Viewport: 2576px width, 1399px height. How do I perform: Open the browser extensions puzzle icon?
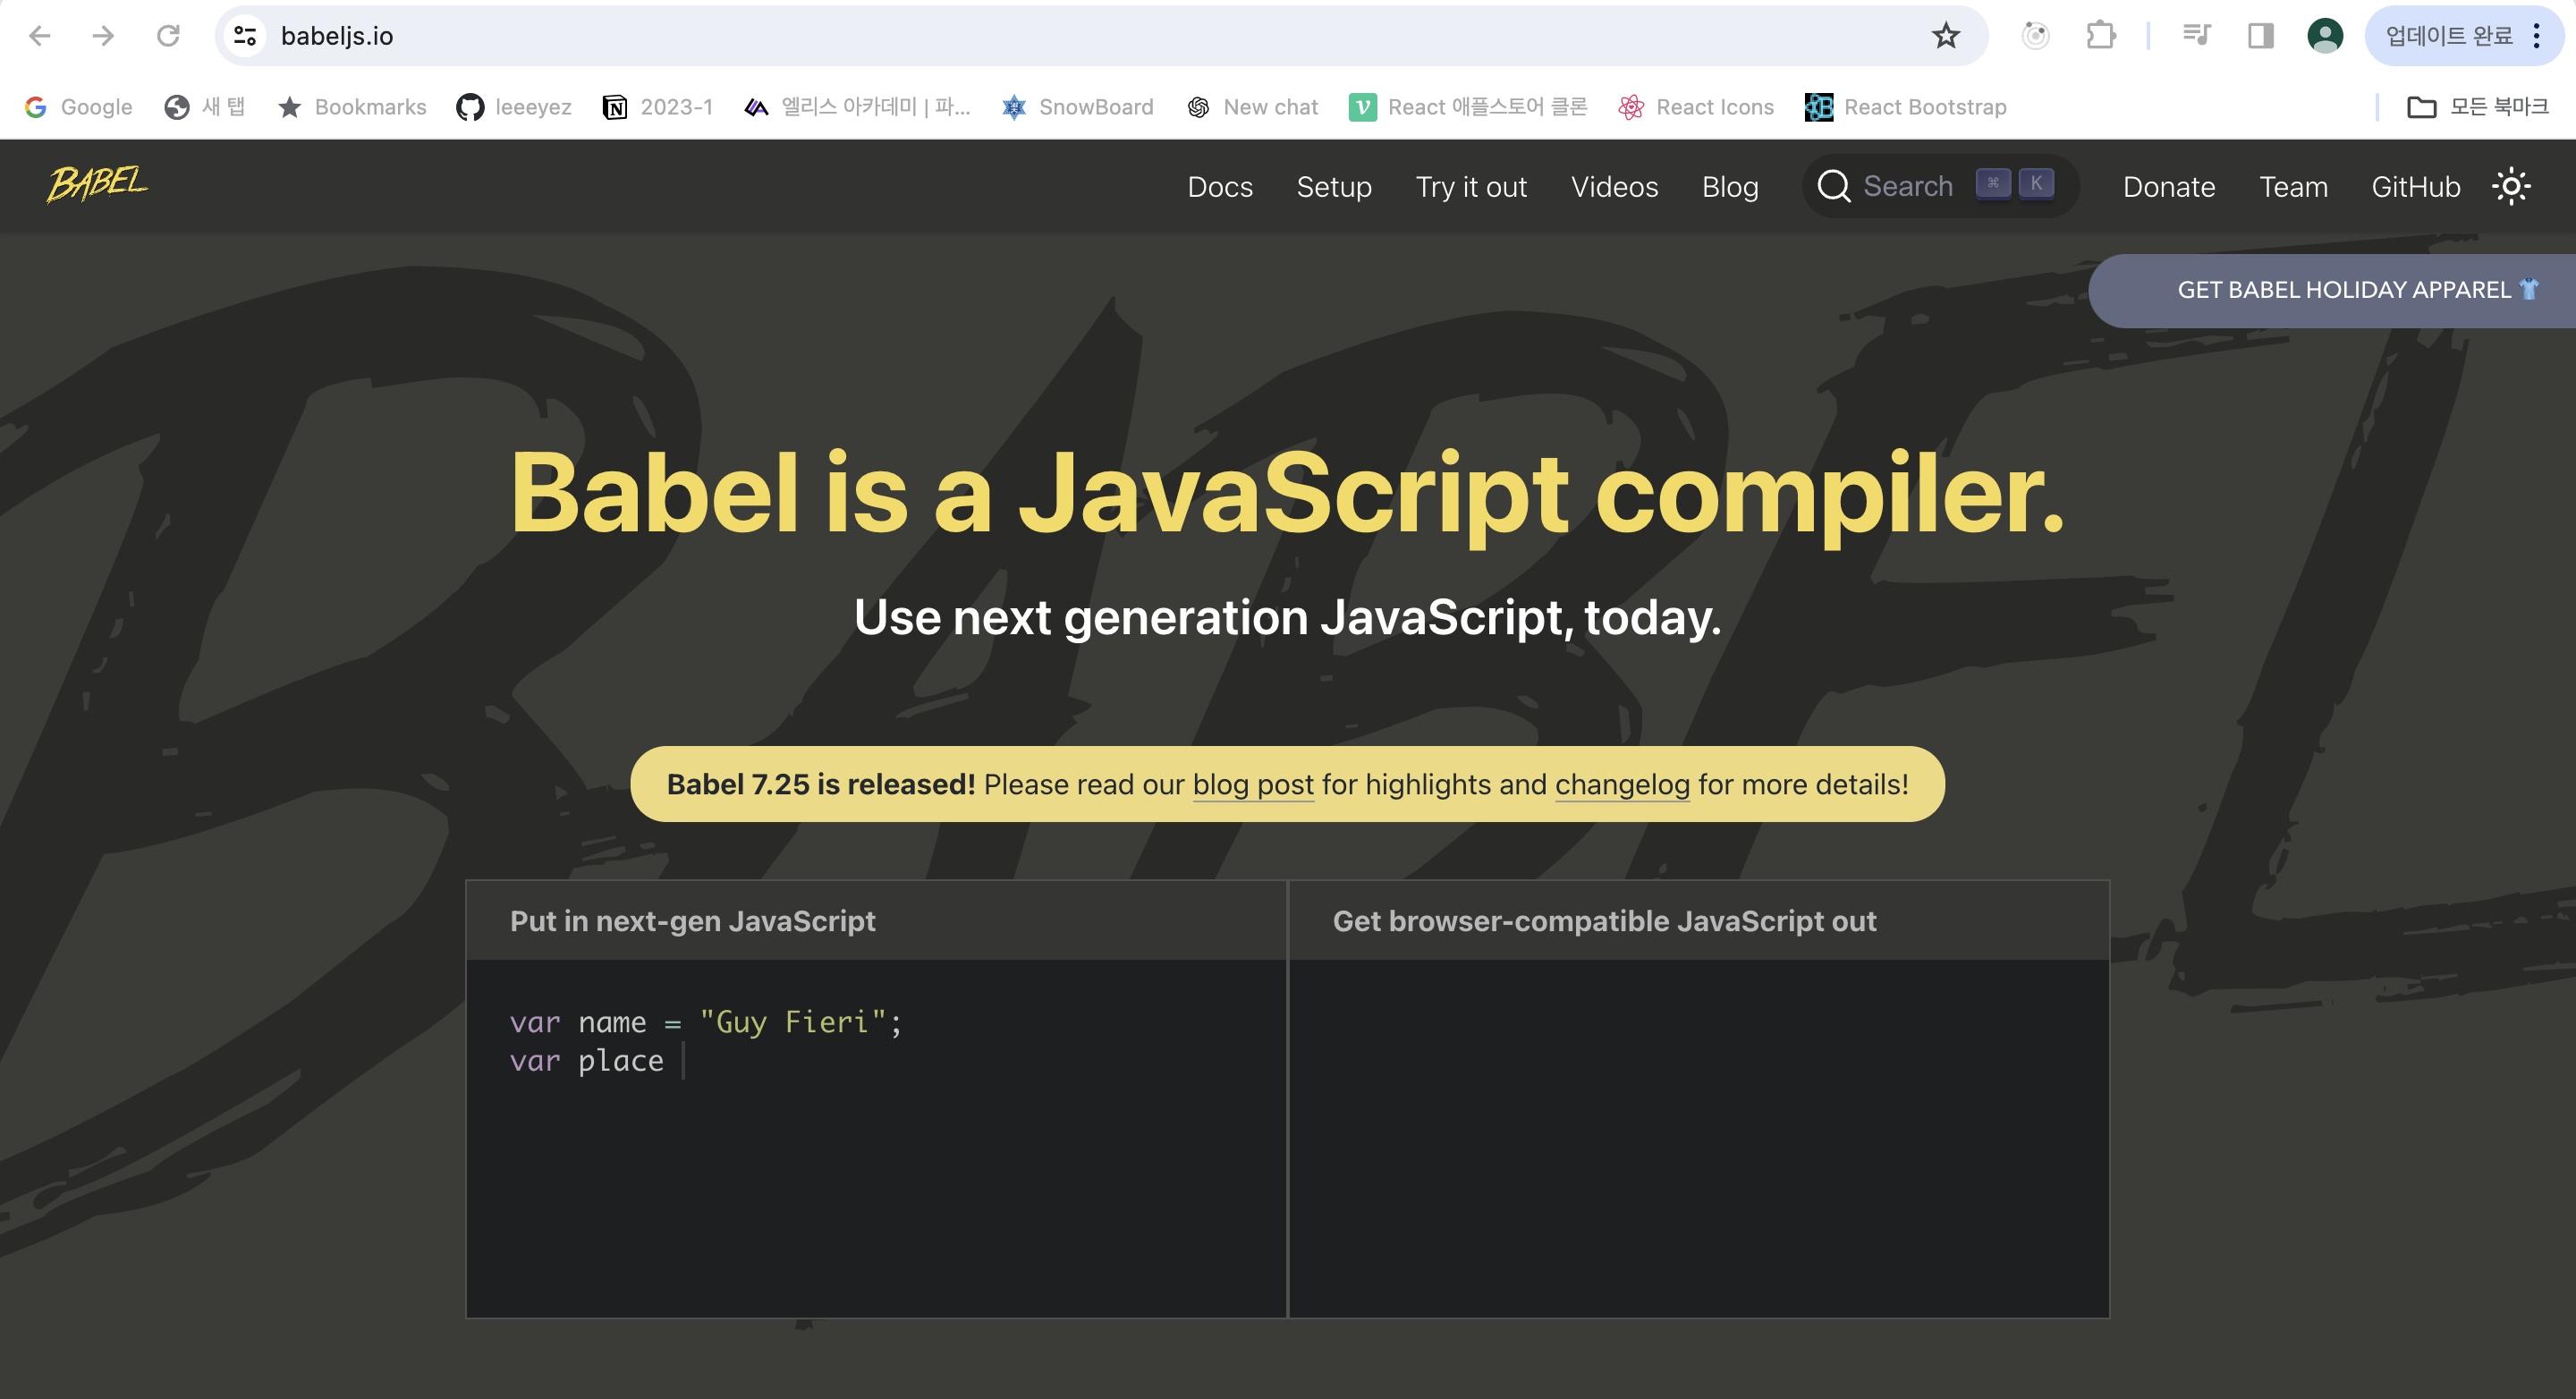[x=2101, y=36]
